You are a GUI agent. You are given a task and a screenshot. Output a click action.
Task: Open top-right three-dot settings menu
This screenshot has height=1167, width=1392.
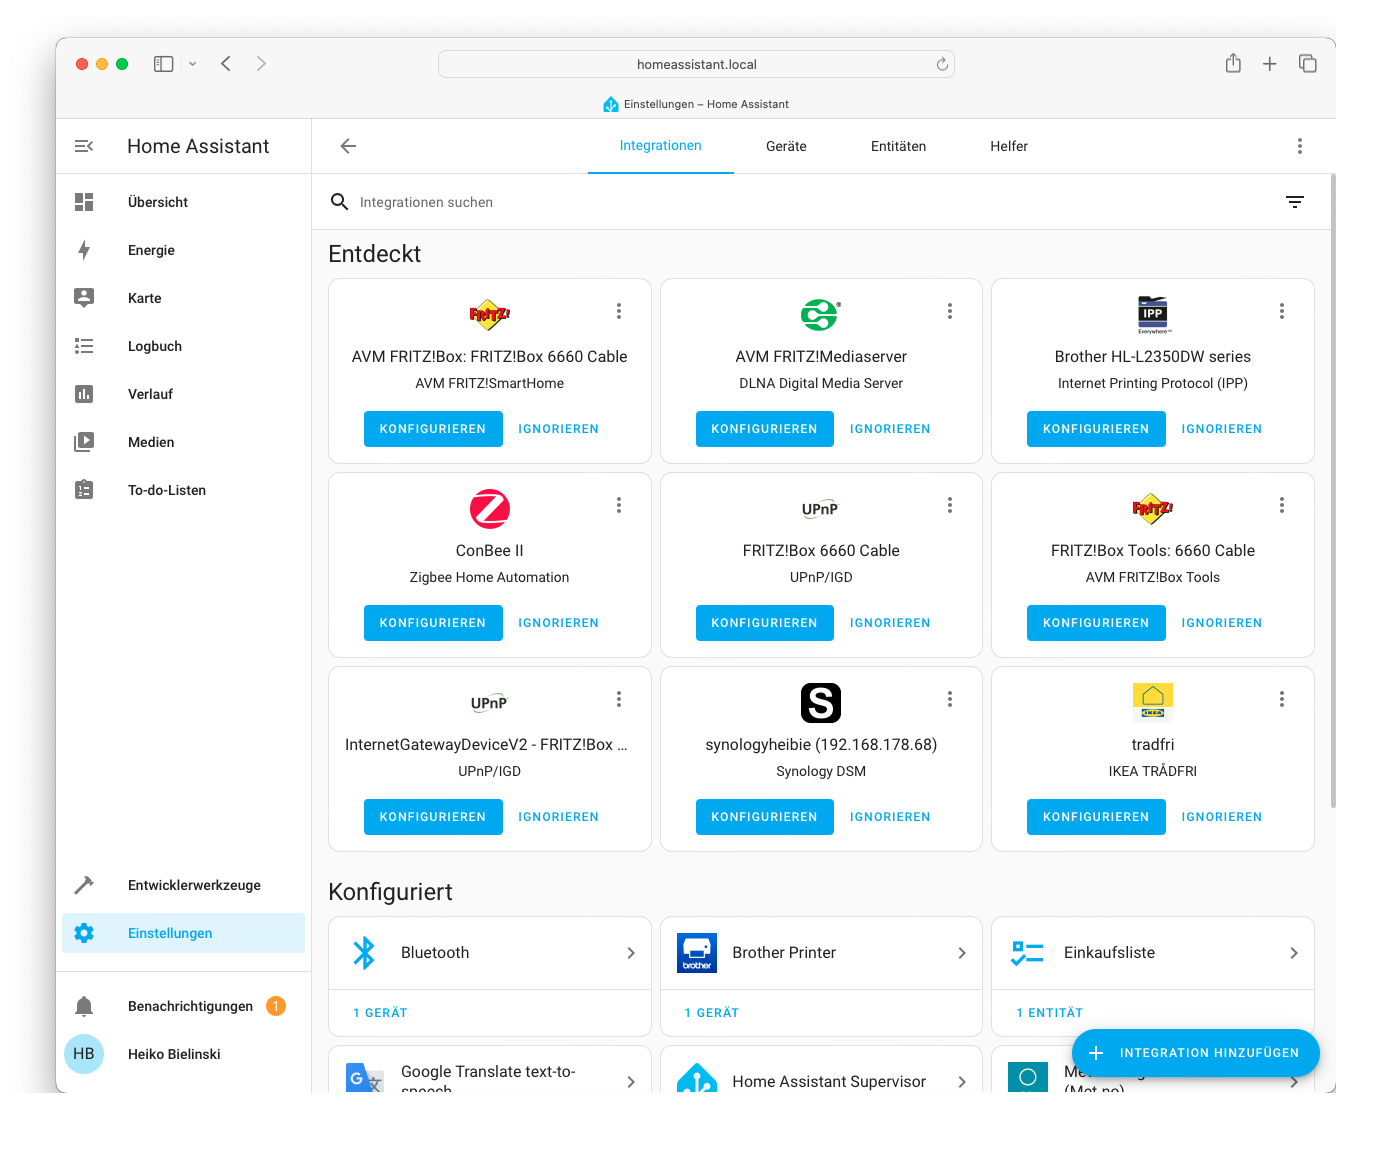(1299, 146)
